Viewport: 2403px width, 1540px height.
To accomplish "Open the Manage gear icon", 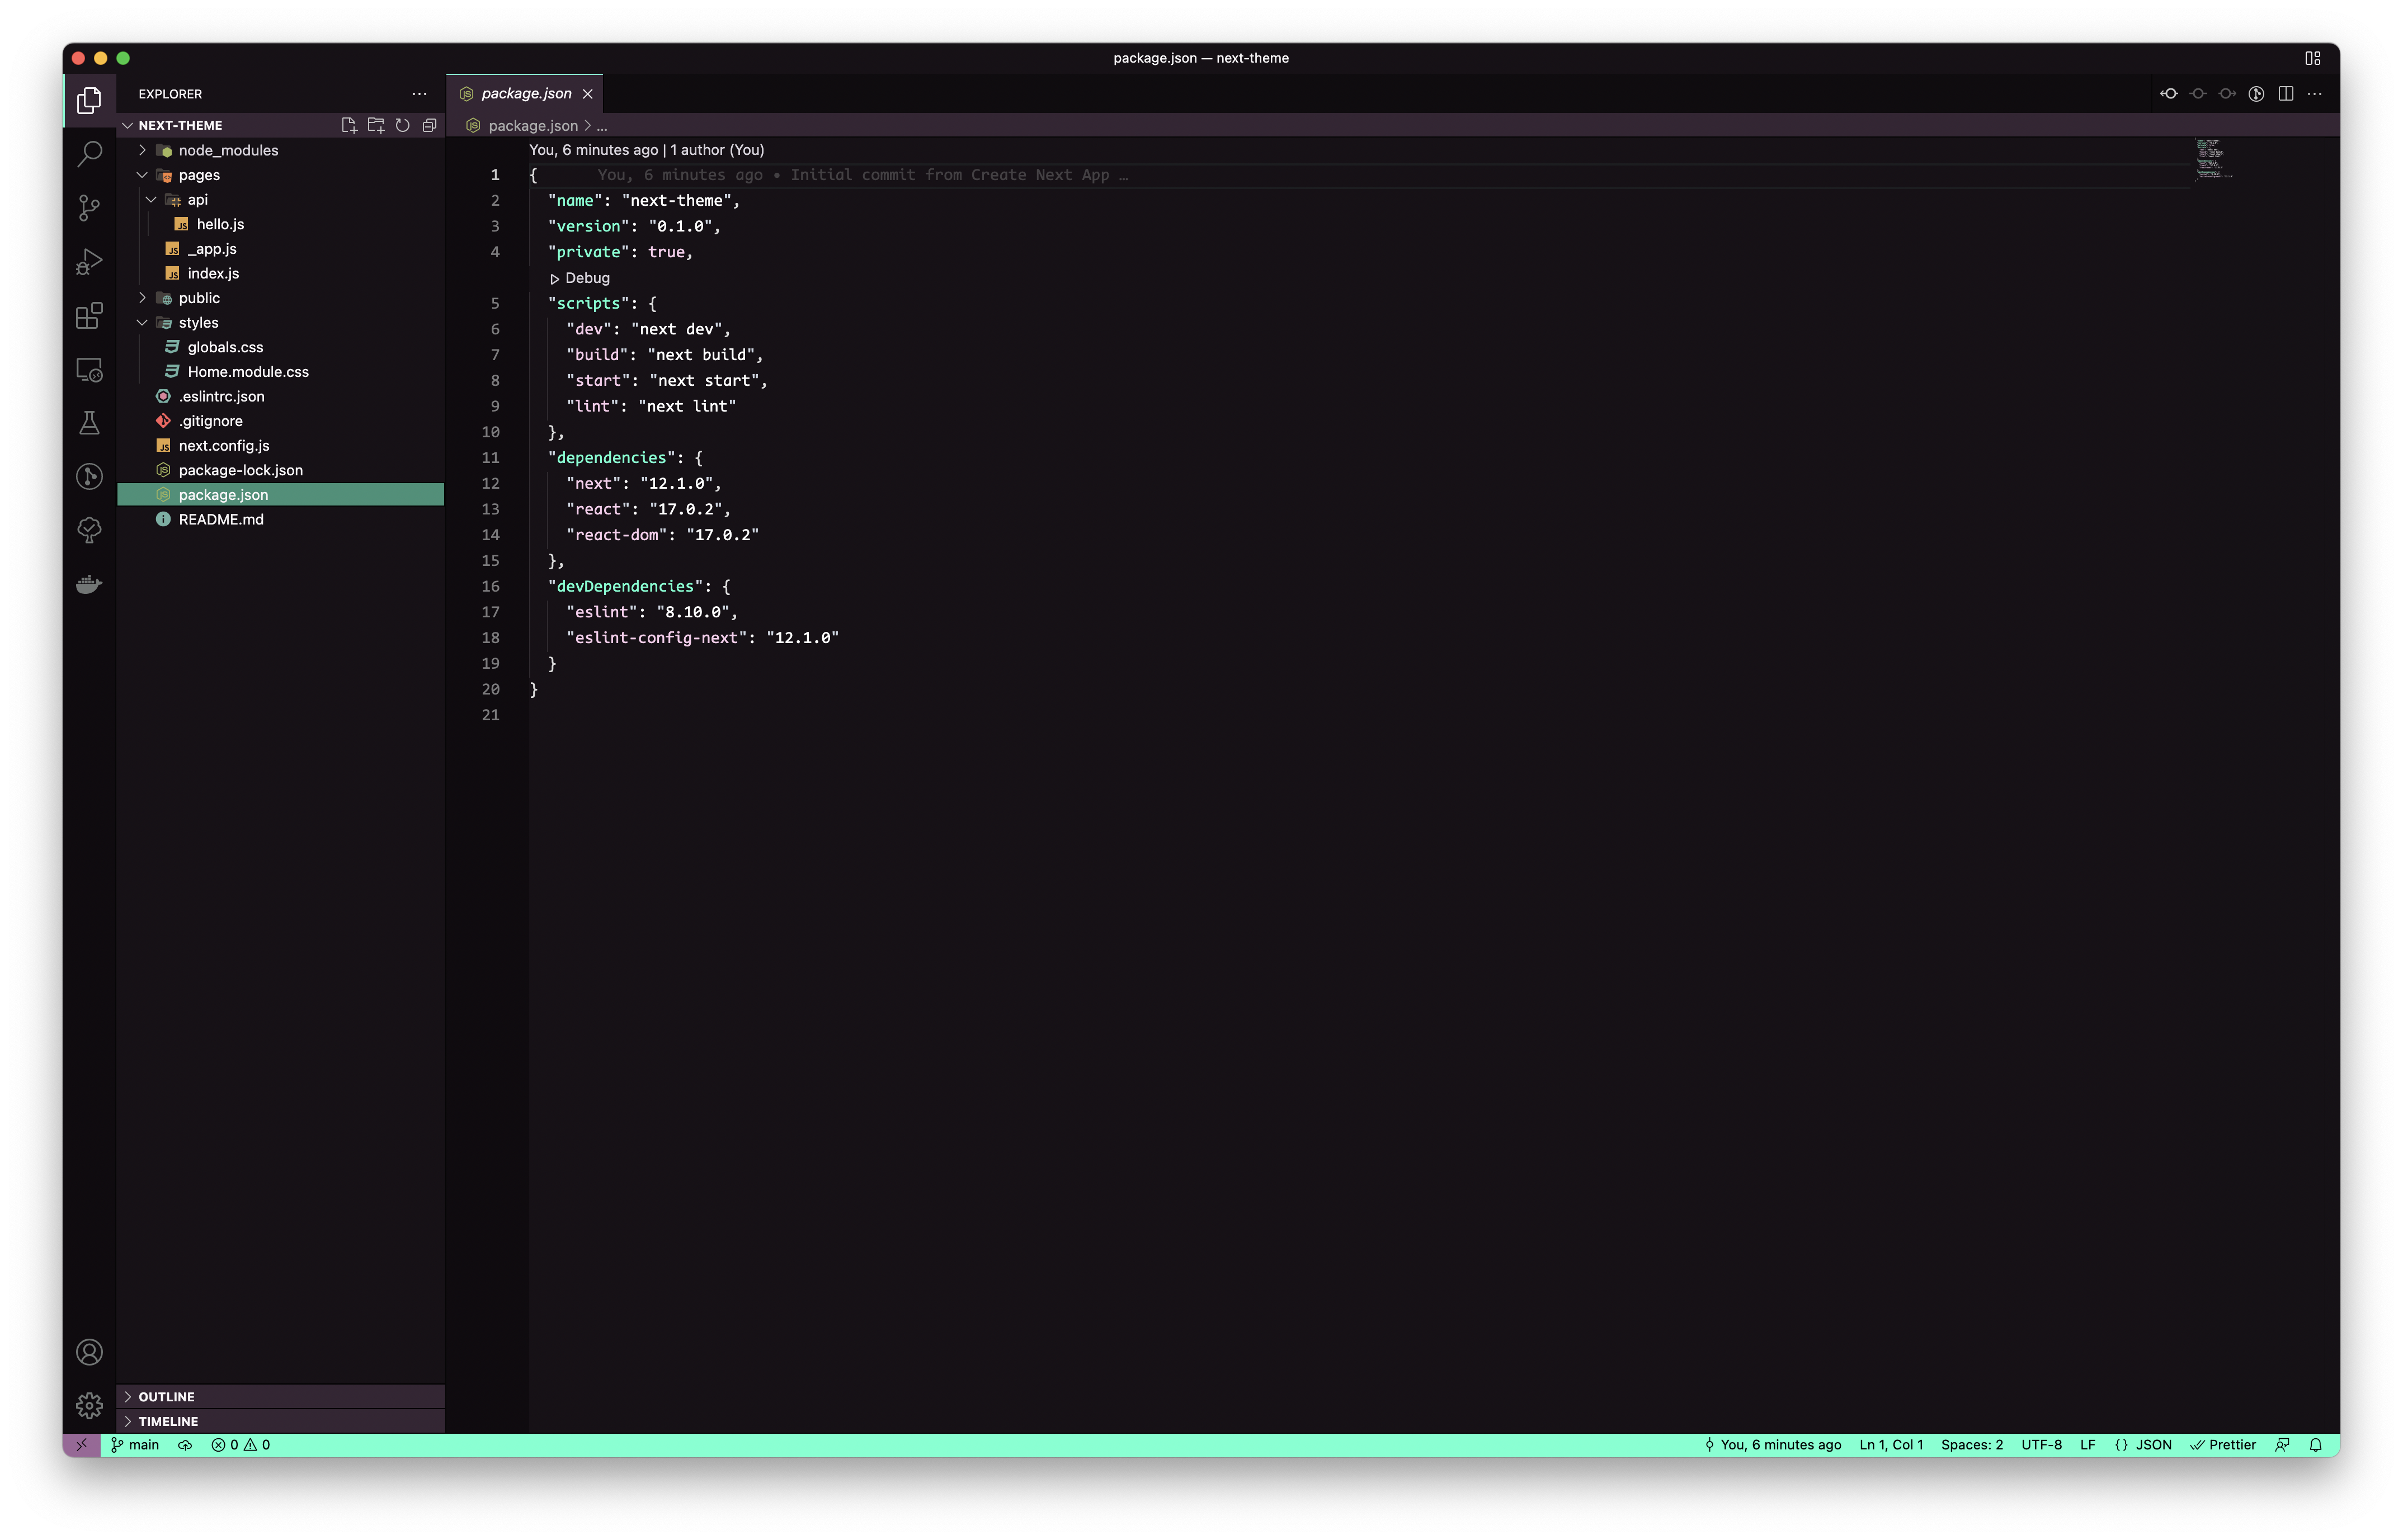I will [x=89, y=1405].
